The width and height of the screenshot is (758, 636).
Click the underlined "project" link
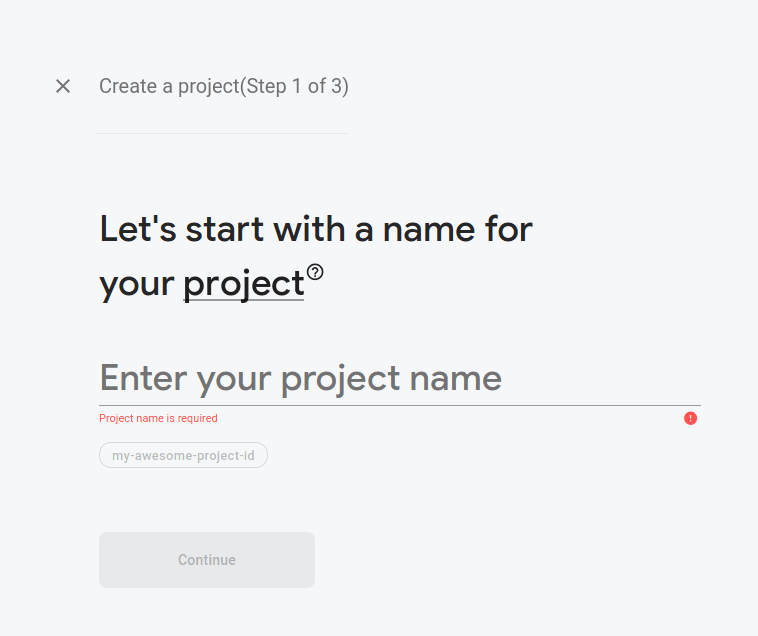[243, 285]
